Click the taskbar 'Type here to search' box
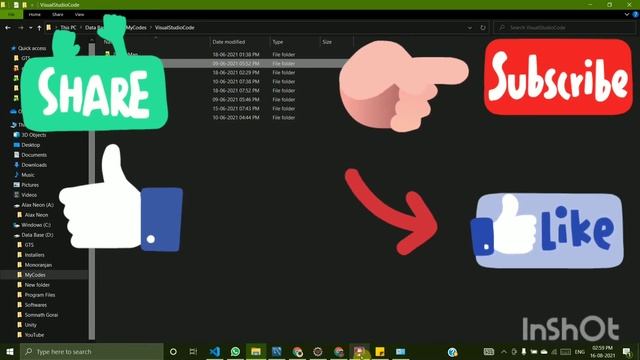640x360 pixels. coord(91,351)
